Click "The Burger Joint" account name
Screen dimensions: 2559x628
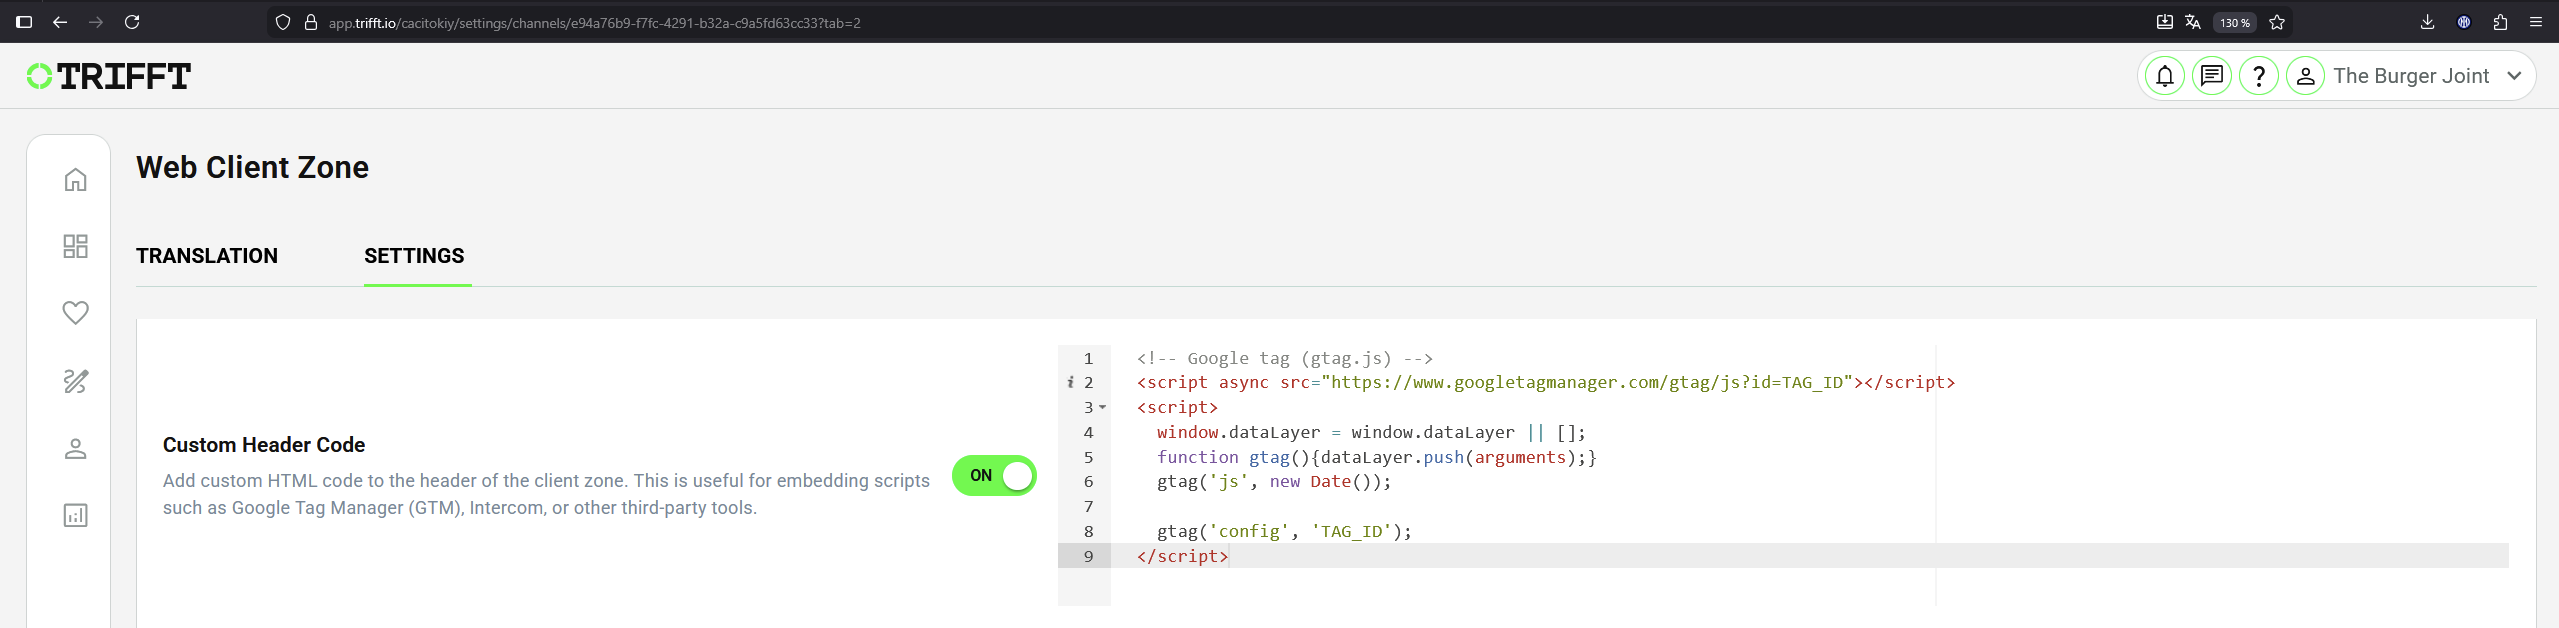(2411, 76)
